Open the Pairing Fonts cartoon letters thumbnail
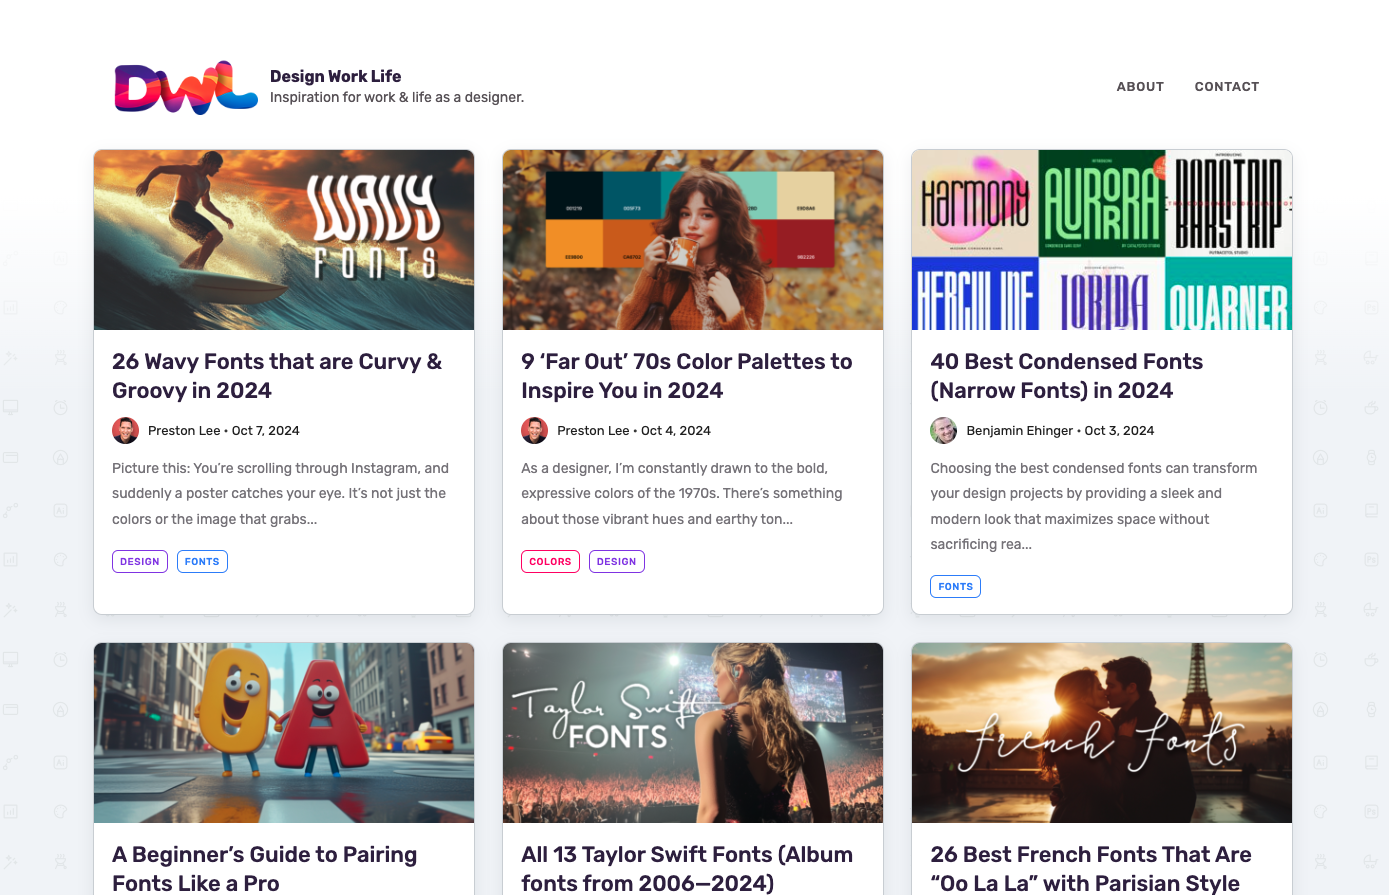This screenshot has width=1389, height=895. click(x=284, y=733)
